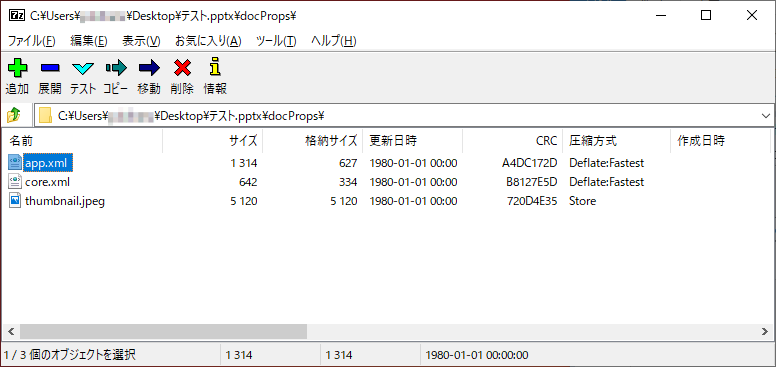Open the お気に入り(A) menu

pos(208,41)
